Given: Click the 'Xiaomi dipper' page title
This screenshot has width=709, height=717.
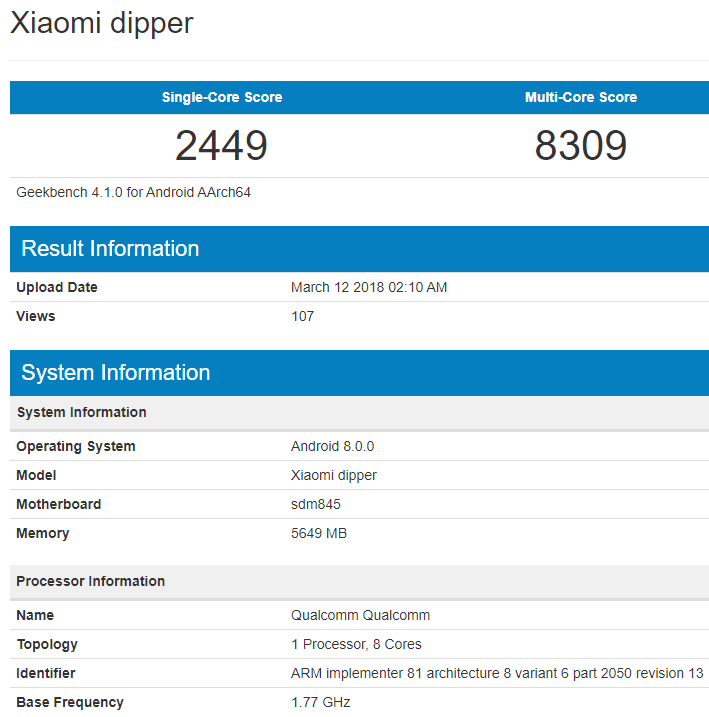Looking at the screenshot, I should pyautogui.click(x=101, y=23).
